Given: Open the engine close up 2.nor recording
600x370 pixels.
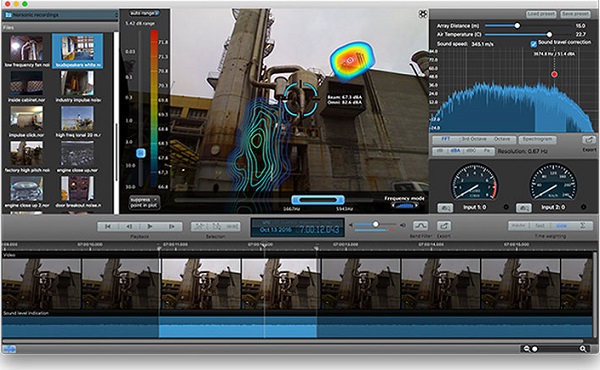Looking at the screenshot, I should pos(27,192).
